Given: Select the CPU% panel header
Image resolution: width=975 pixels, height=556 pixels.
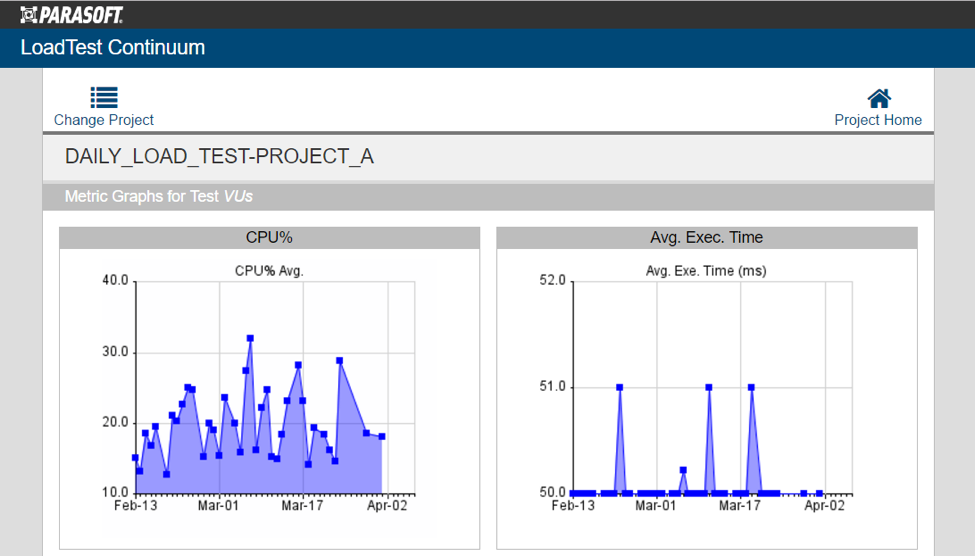Looking at the screenshot, I should coord(269,238).
